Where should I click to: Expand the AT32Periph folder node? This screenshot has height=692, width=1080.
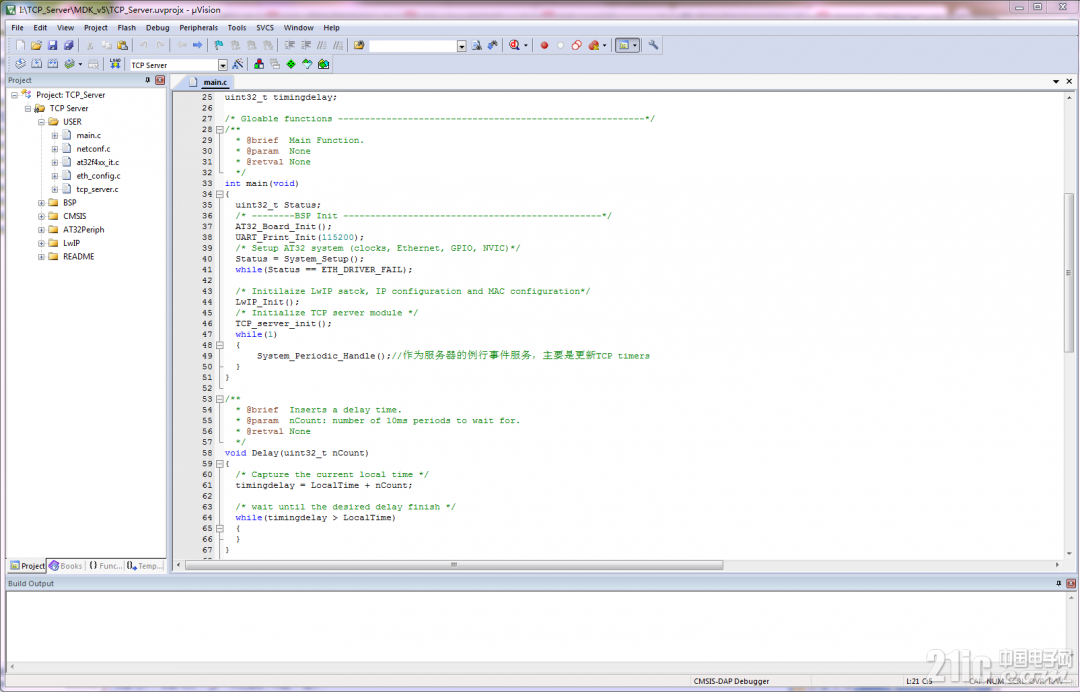pyautogui.click(x=41, y=230)
